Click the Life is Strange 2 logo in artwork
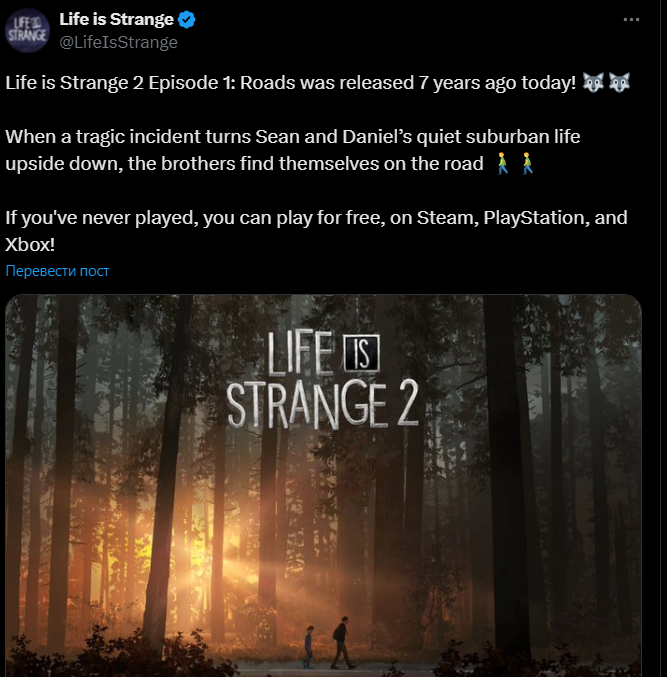The height and width of the screenshot is (677, 667). pos(322,380)
